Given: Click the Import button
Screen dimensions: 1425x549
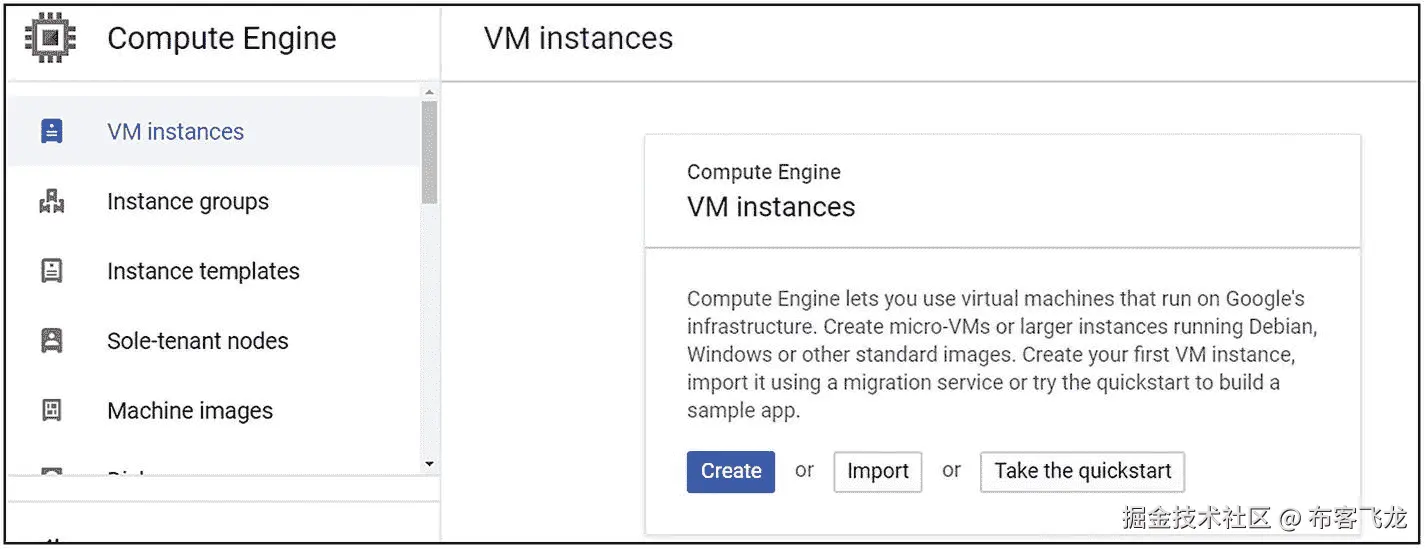Looking at the screenshot, I should [x=877, y=471].
